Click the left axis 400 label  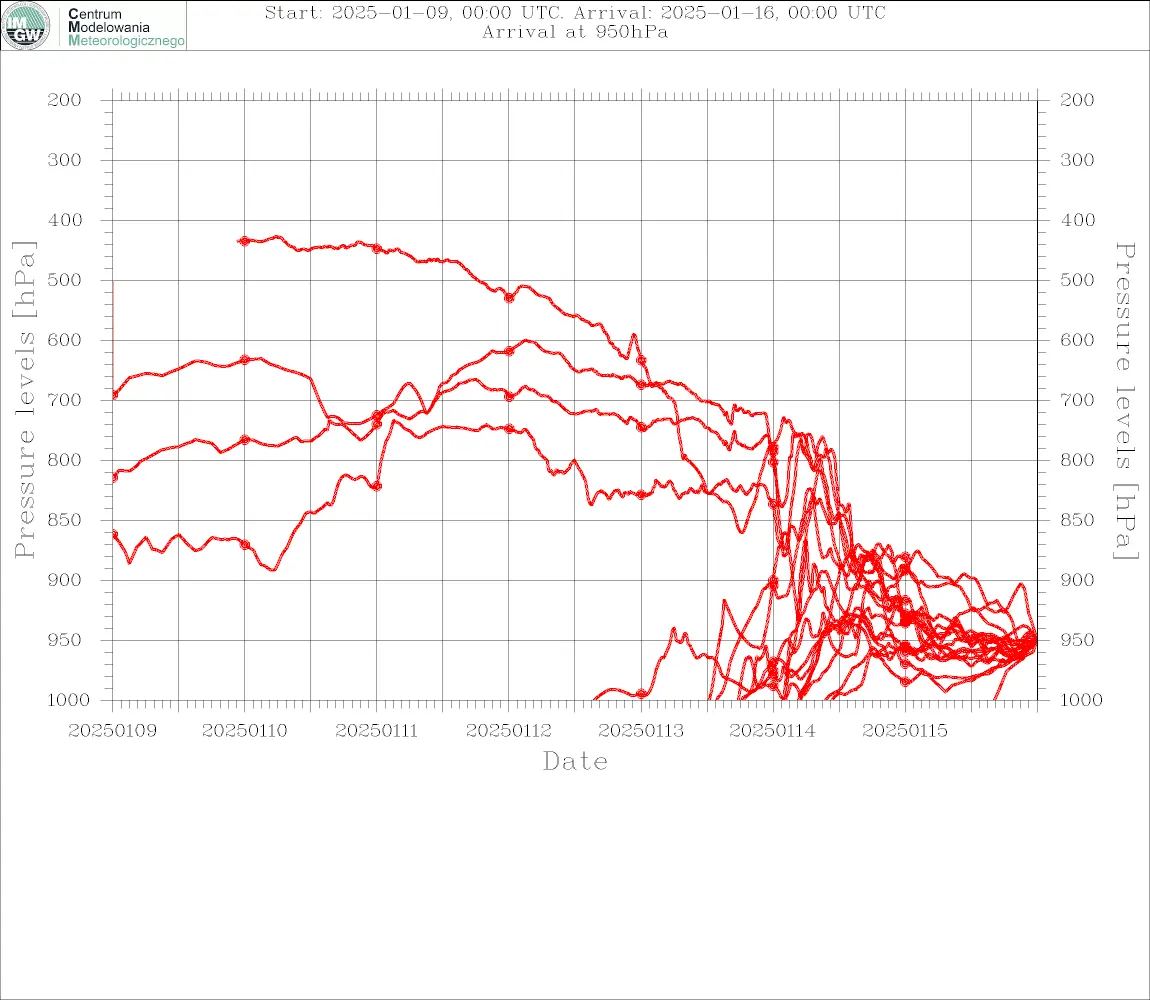coord(65,220)
